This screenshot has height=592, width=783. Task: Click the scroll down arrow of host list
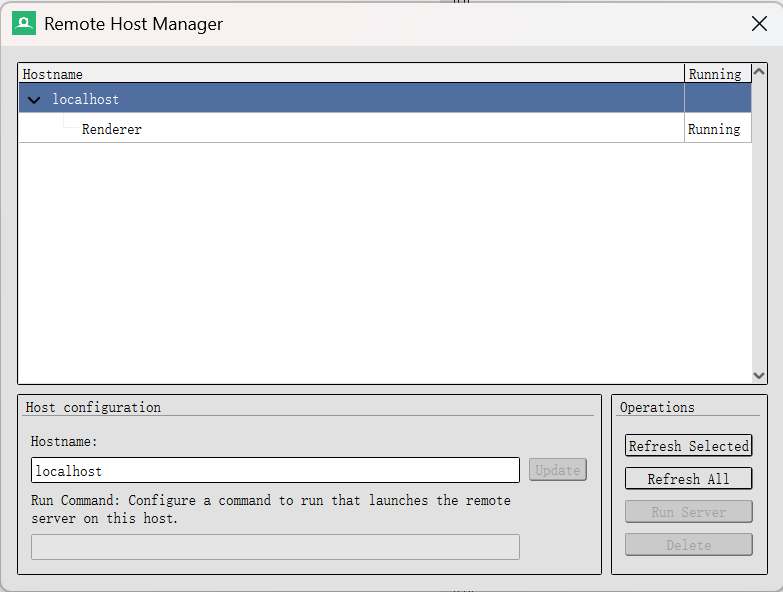pos(759,375)
